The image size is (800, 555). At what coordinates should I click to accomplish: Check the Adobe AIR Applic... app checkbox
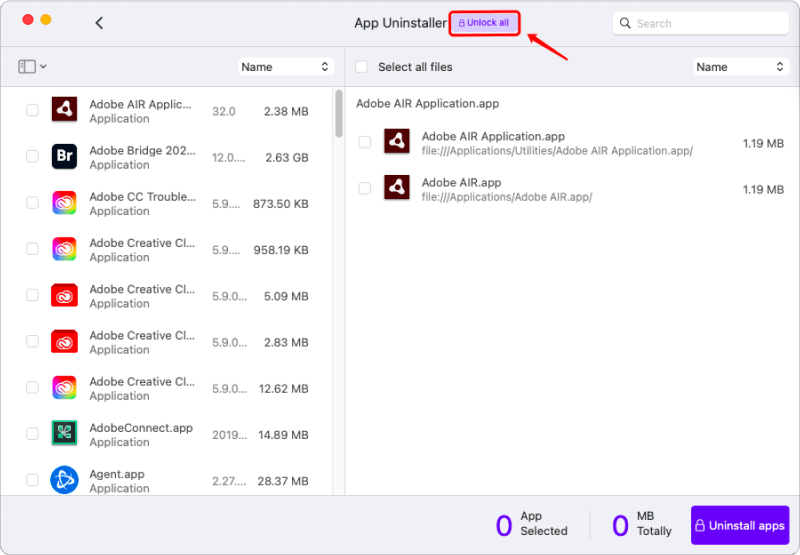tap(32, 110)
